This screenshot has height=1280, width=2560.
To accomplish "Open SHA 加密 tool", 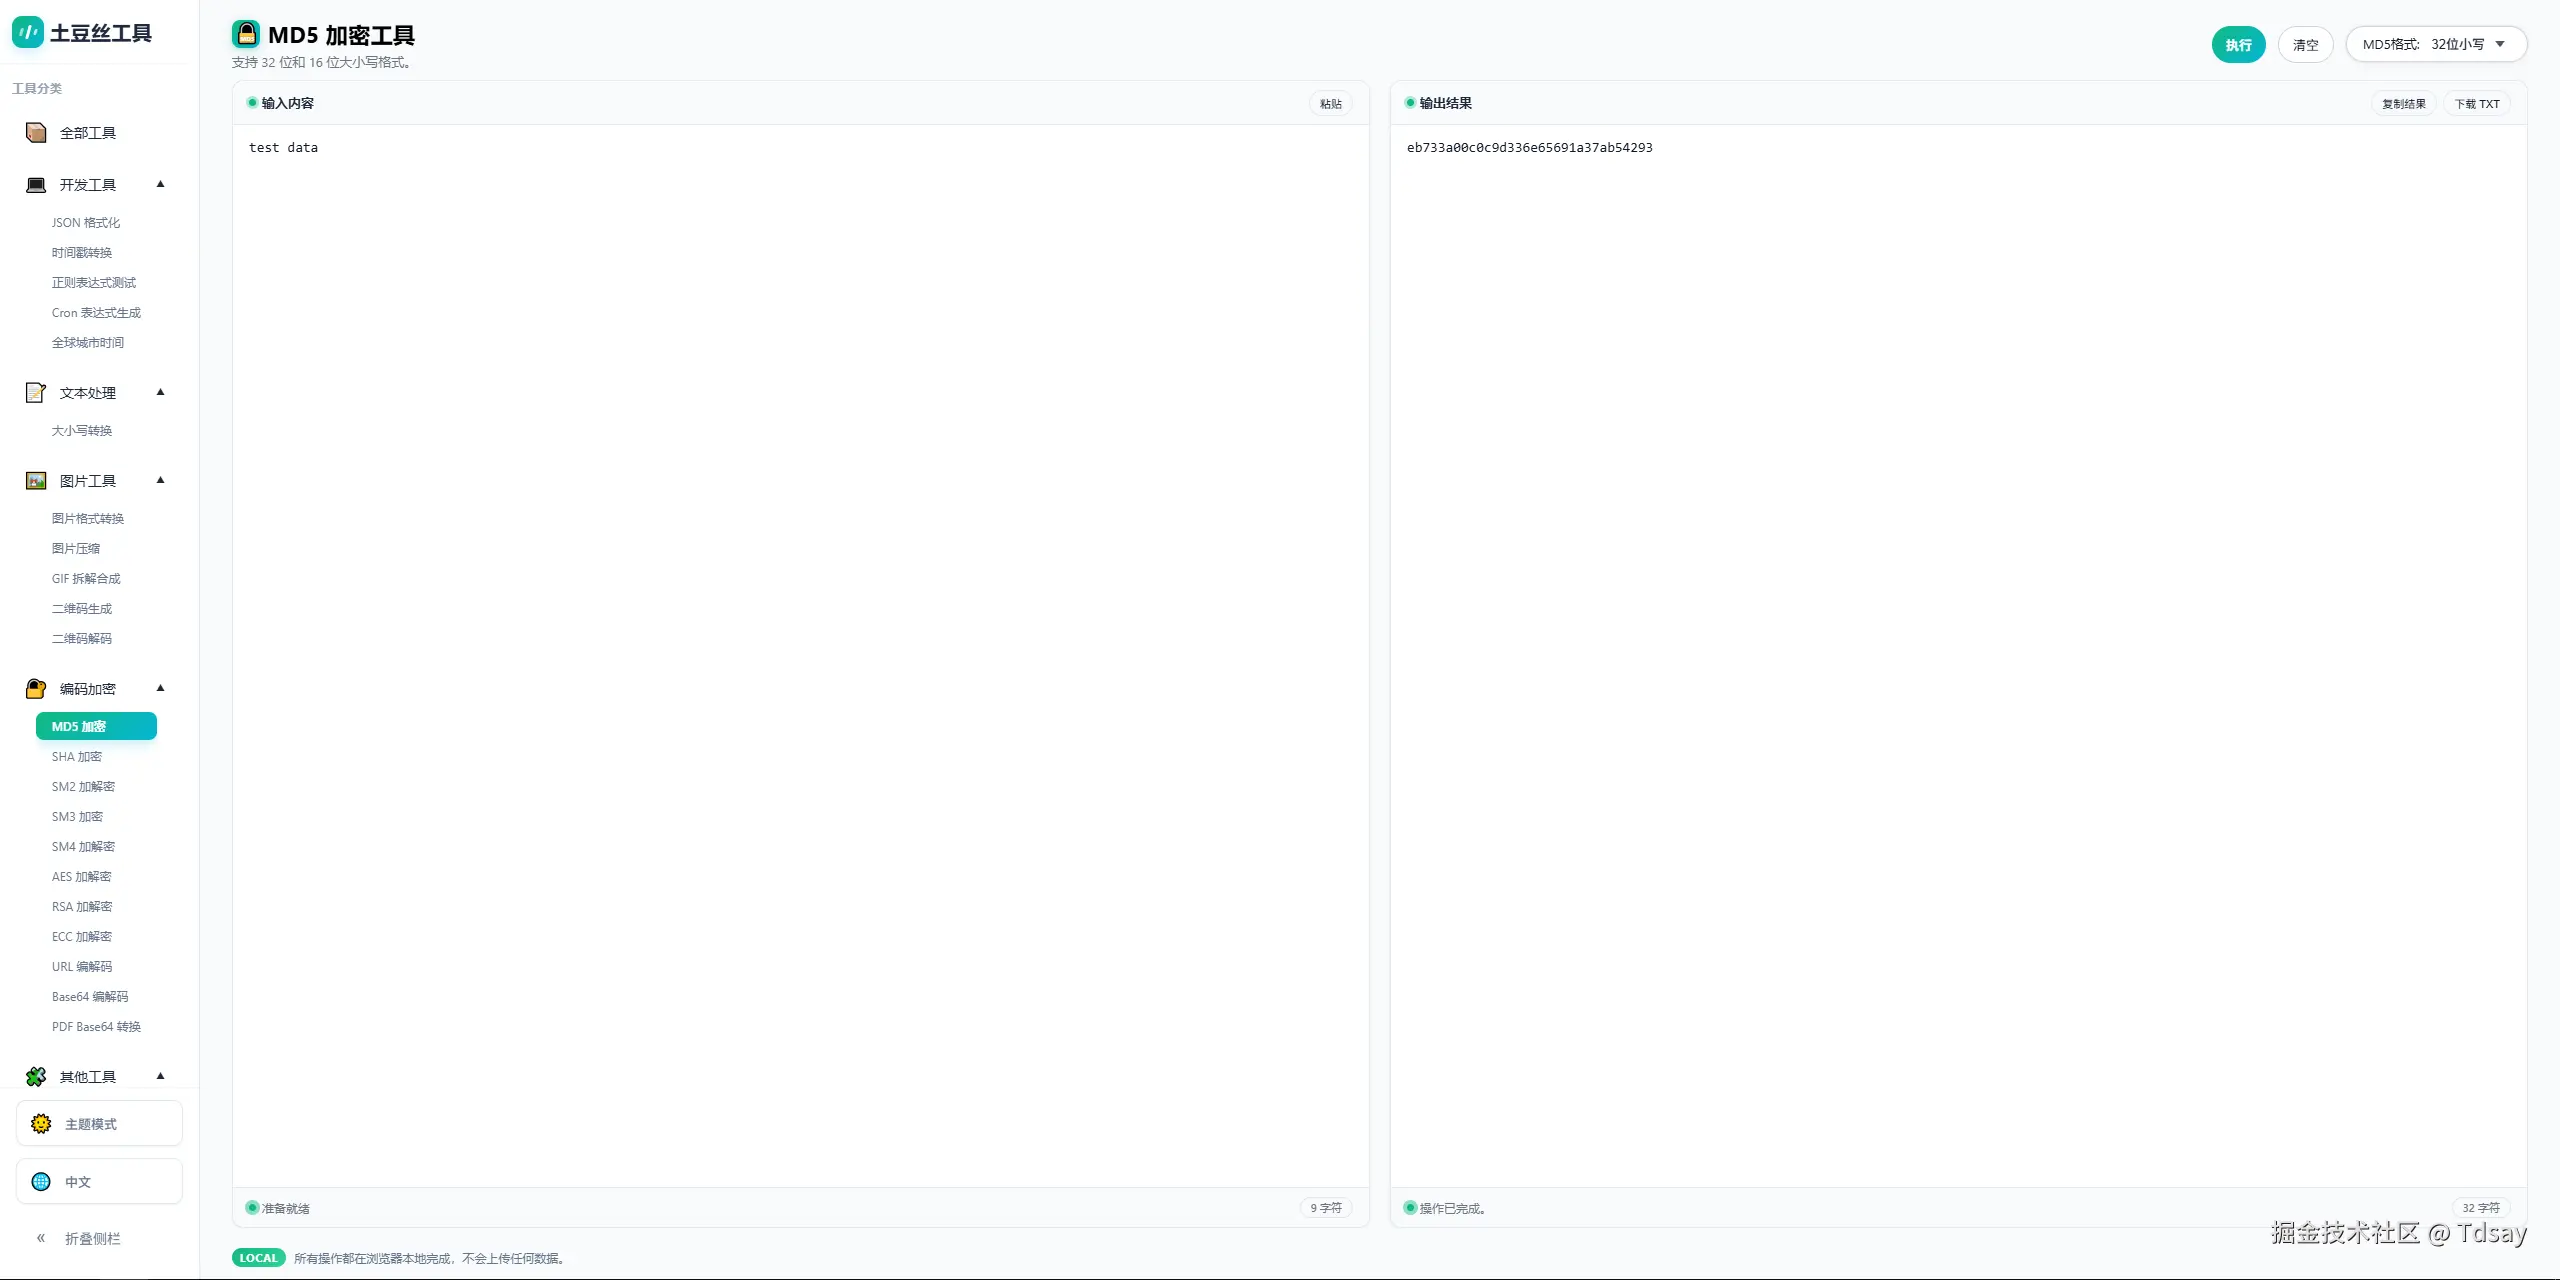I will 77,757.
